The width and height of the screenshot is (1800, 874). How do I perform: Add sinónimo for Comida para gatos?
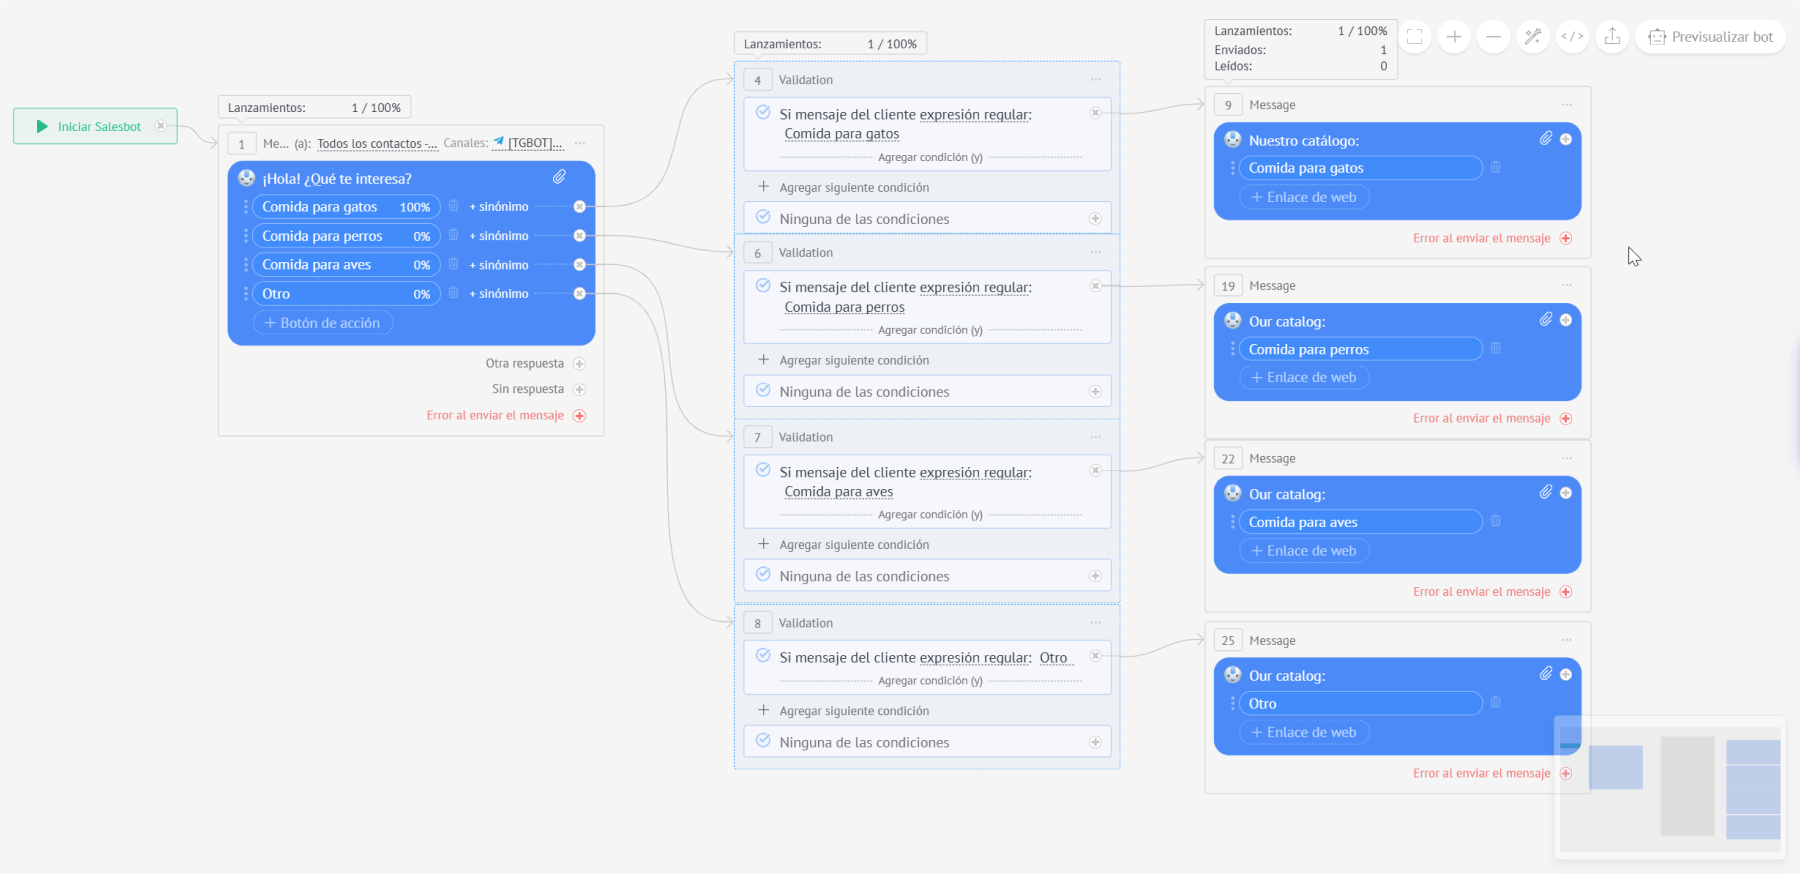(499, 207)
